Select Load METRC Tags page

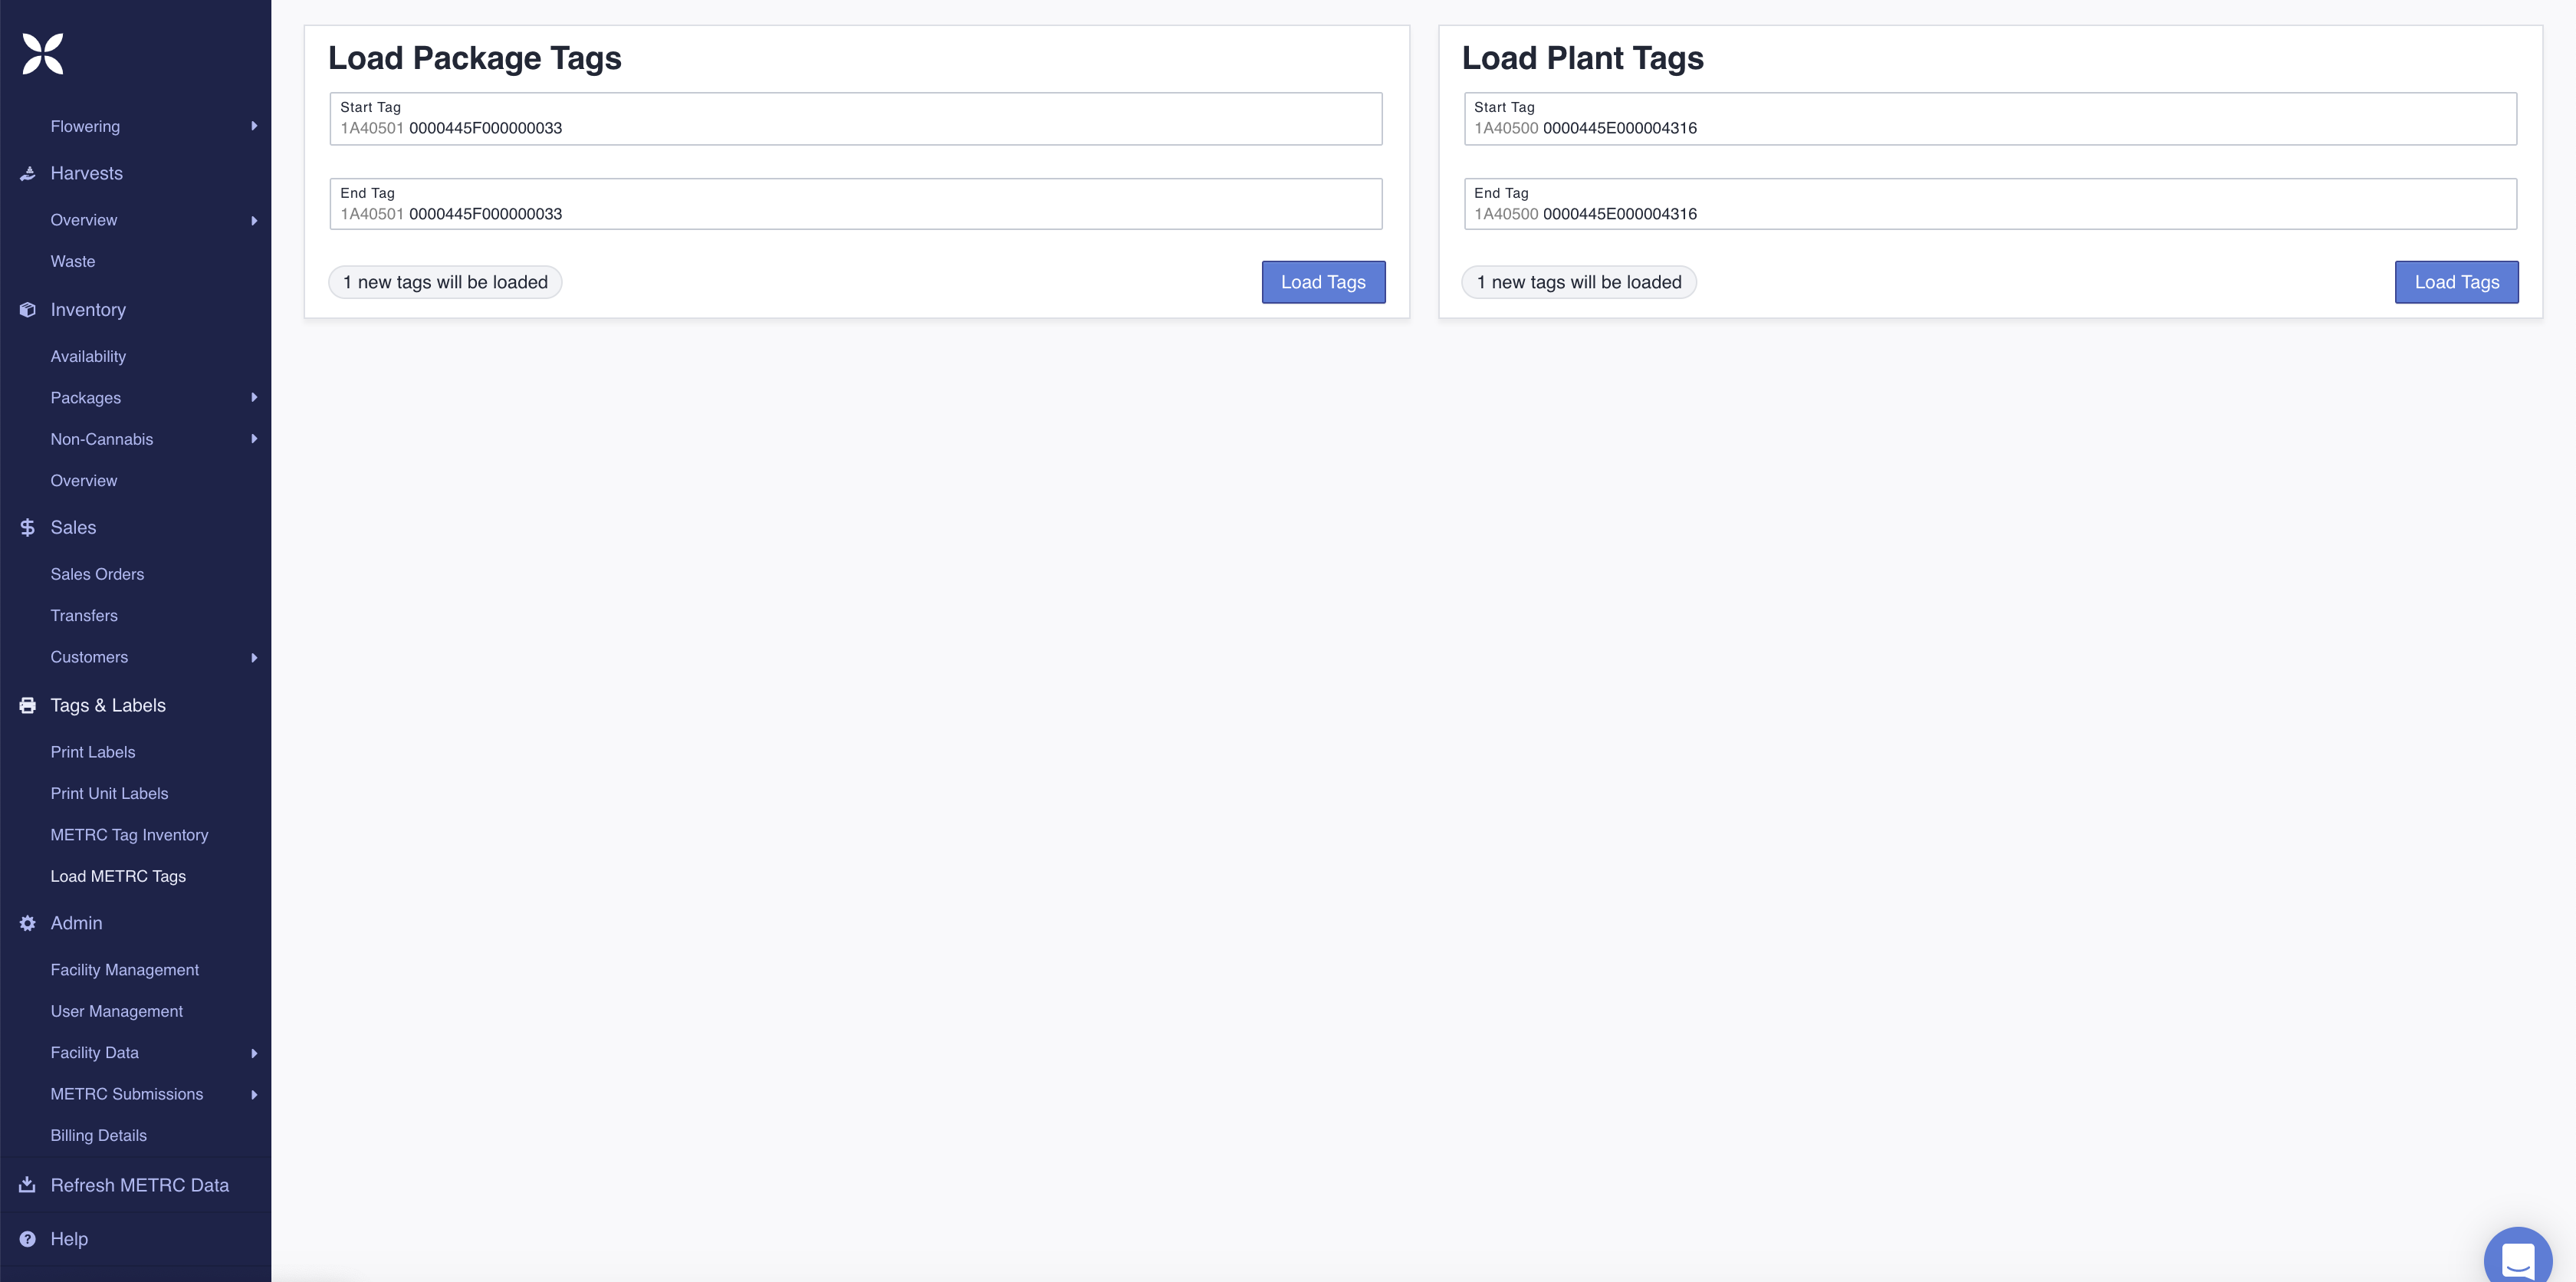[118, 877]
